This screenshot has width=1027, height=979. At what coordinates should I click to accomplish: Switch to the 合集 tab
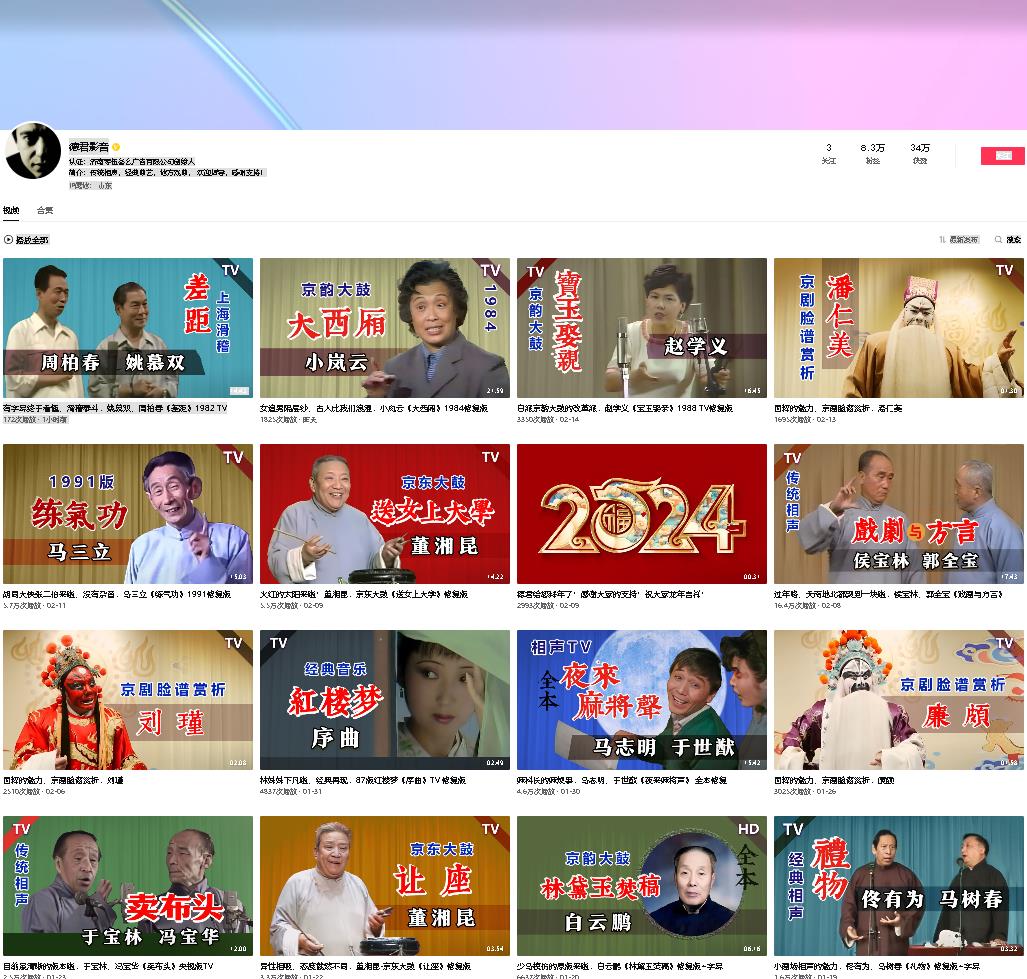(x=45, y=210)
